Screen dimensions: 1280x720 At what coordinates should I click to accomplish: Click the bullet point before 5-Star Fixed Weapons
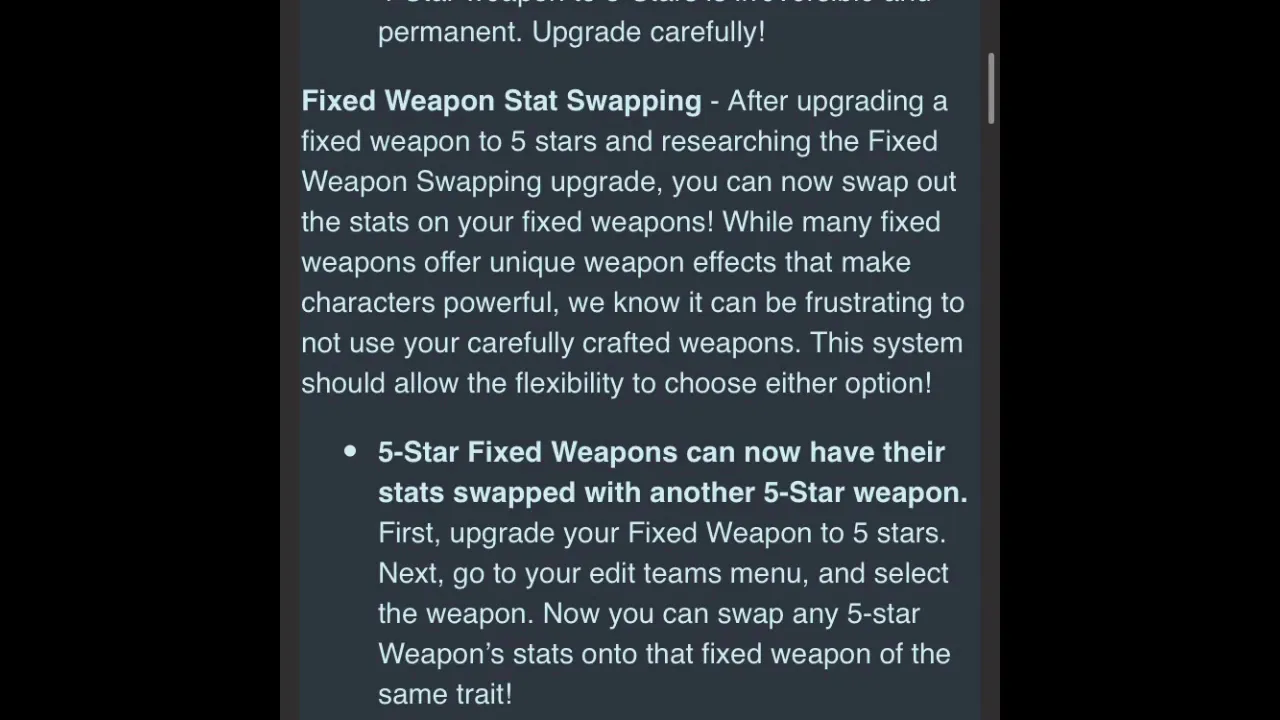click(350, 452)
